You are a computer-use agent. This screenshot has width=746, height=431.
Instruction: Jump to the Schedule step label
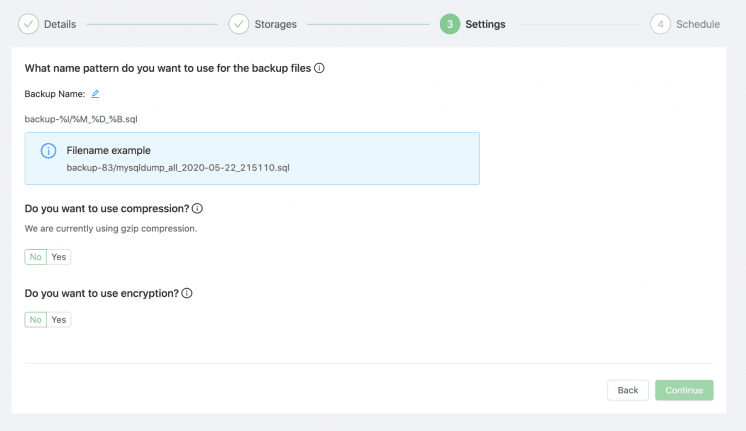click(698, 24)
